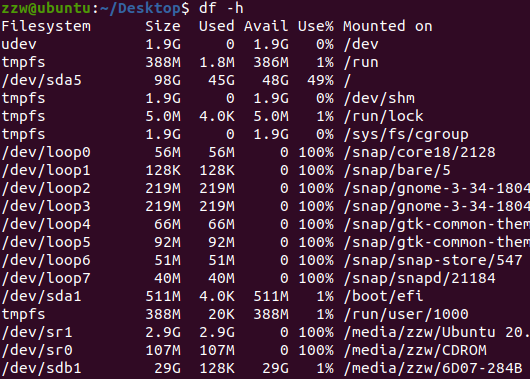Image resolution: width=530 pixels, height=379 pixels.
Task: Click the '/dev/sdb1' filesystem entry
Action: coord(42,369)
